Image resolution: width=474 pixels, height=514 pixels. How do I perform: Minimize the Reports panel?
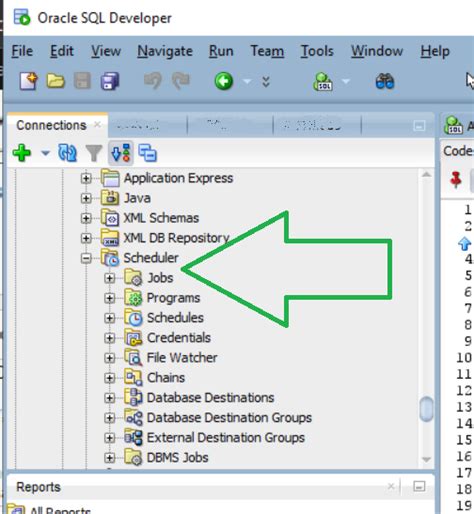(x=419, y=486)
